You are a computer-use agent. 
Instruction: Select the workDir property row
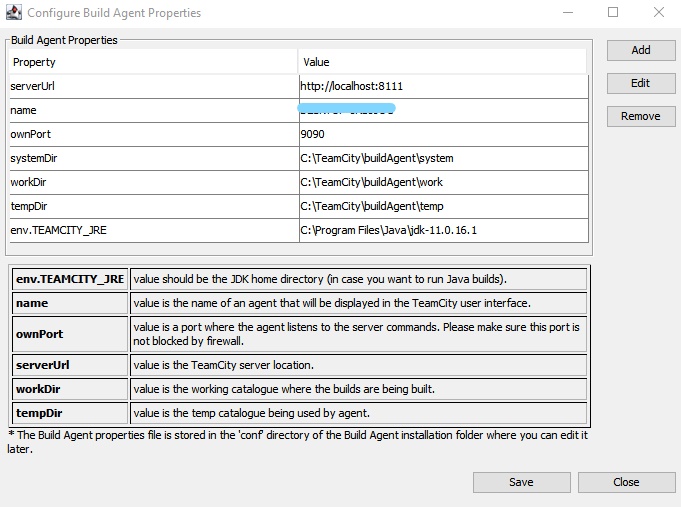(x=299, y=182)
